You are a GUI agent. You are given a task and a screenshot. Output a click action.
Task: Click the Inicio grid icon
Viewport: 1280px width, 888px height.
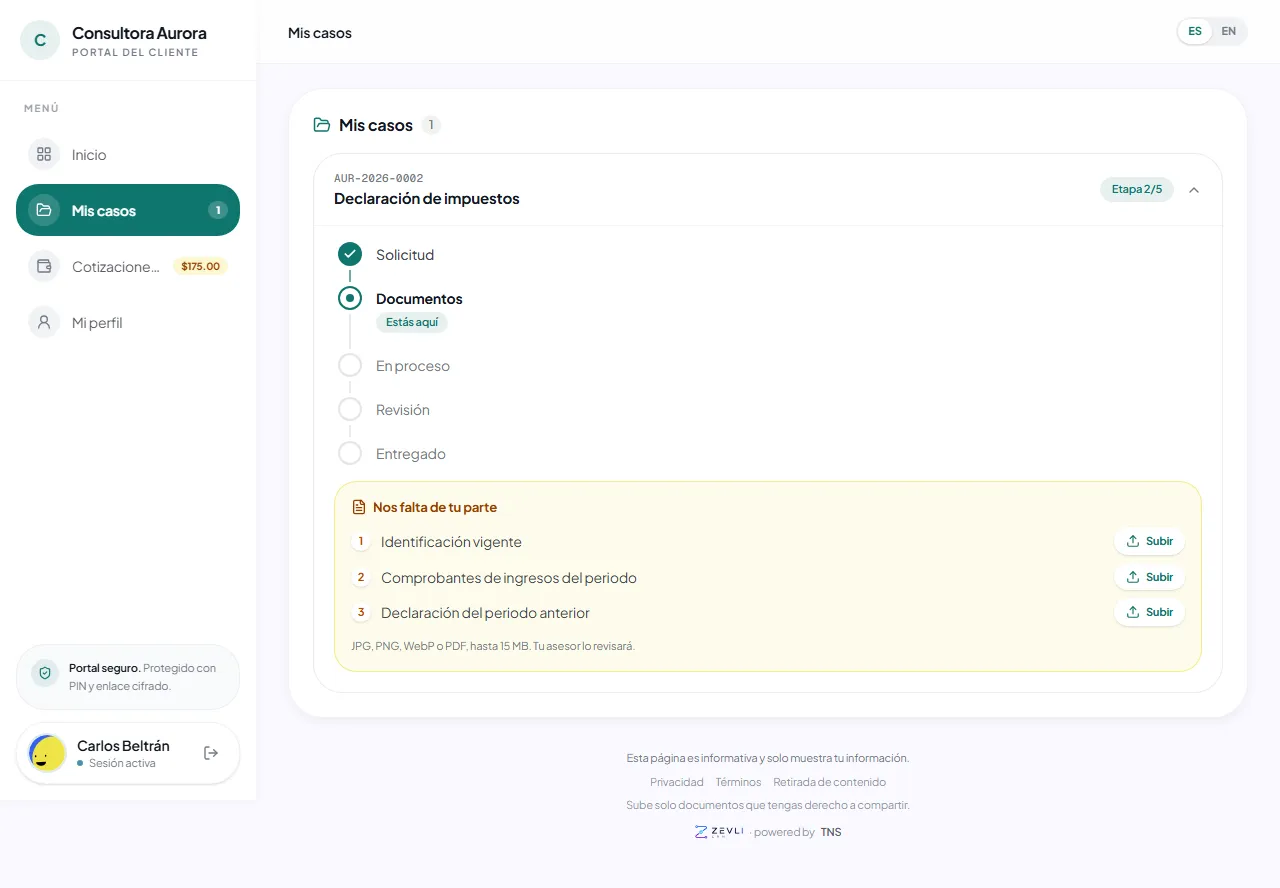click(44, 155)
